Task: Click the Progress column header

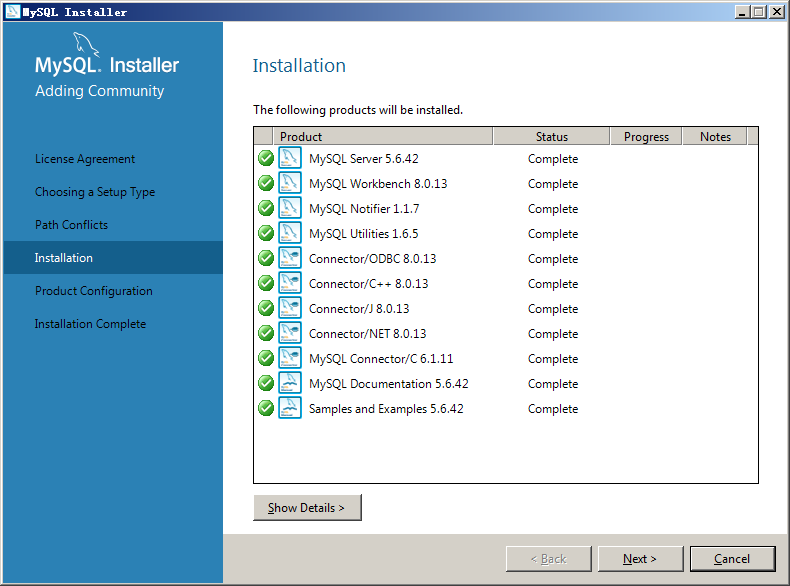Action: coord(646,137)
